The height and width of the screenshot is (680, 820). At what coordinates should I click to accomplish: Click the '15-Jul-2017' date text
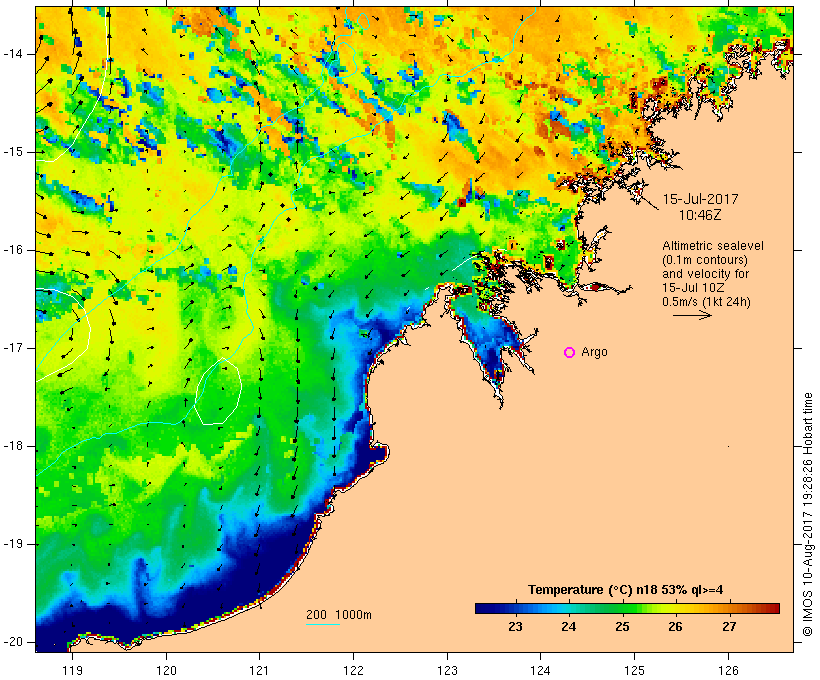[x=700, y=199]
